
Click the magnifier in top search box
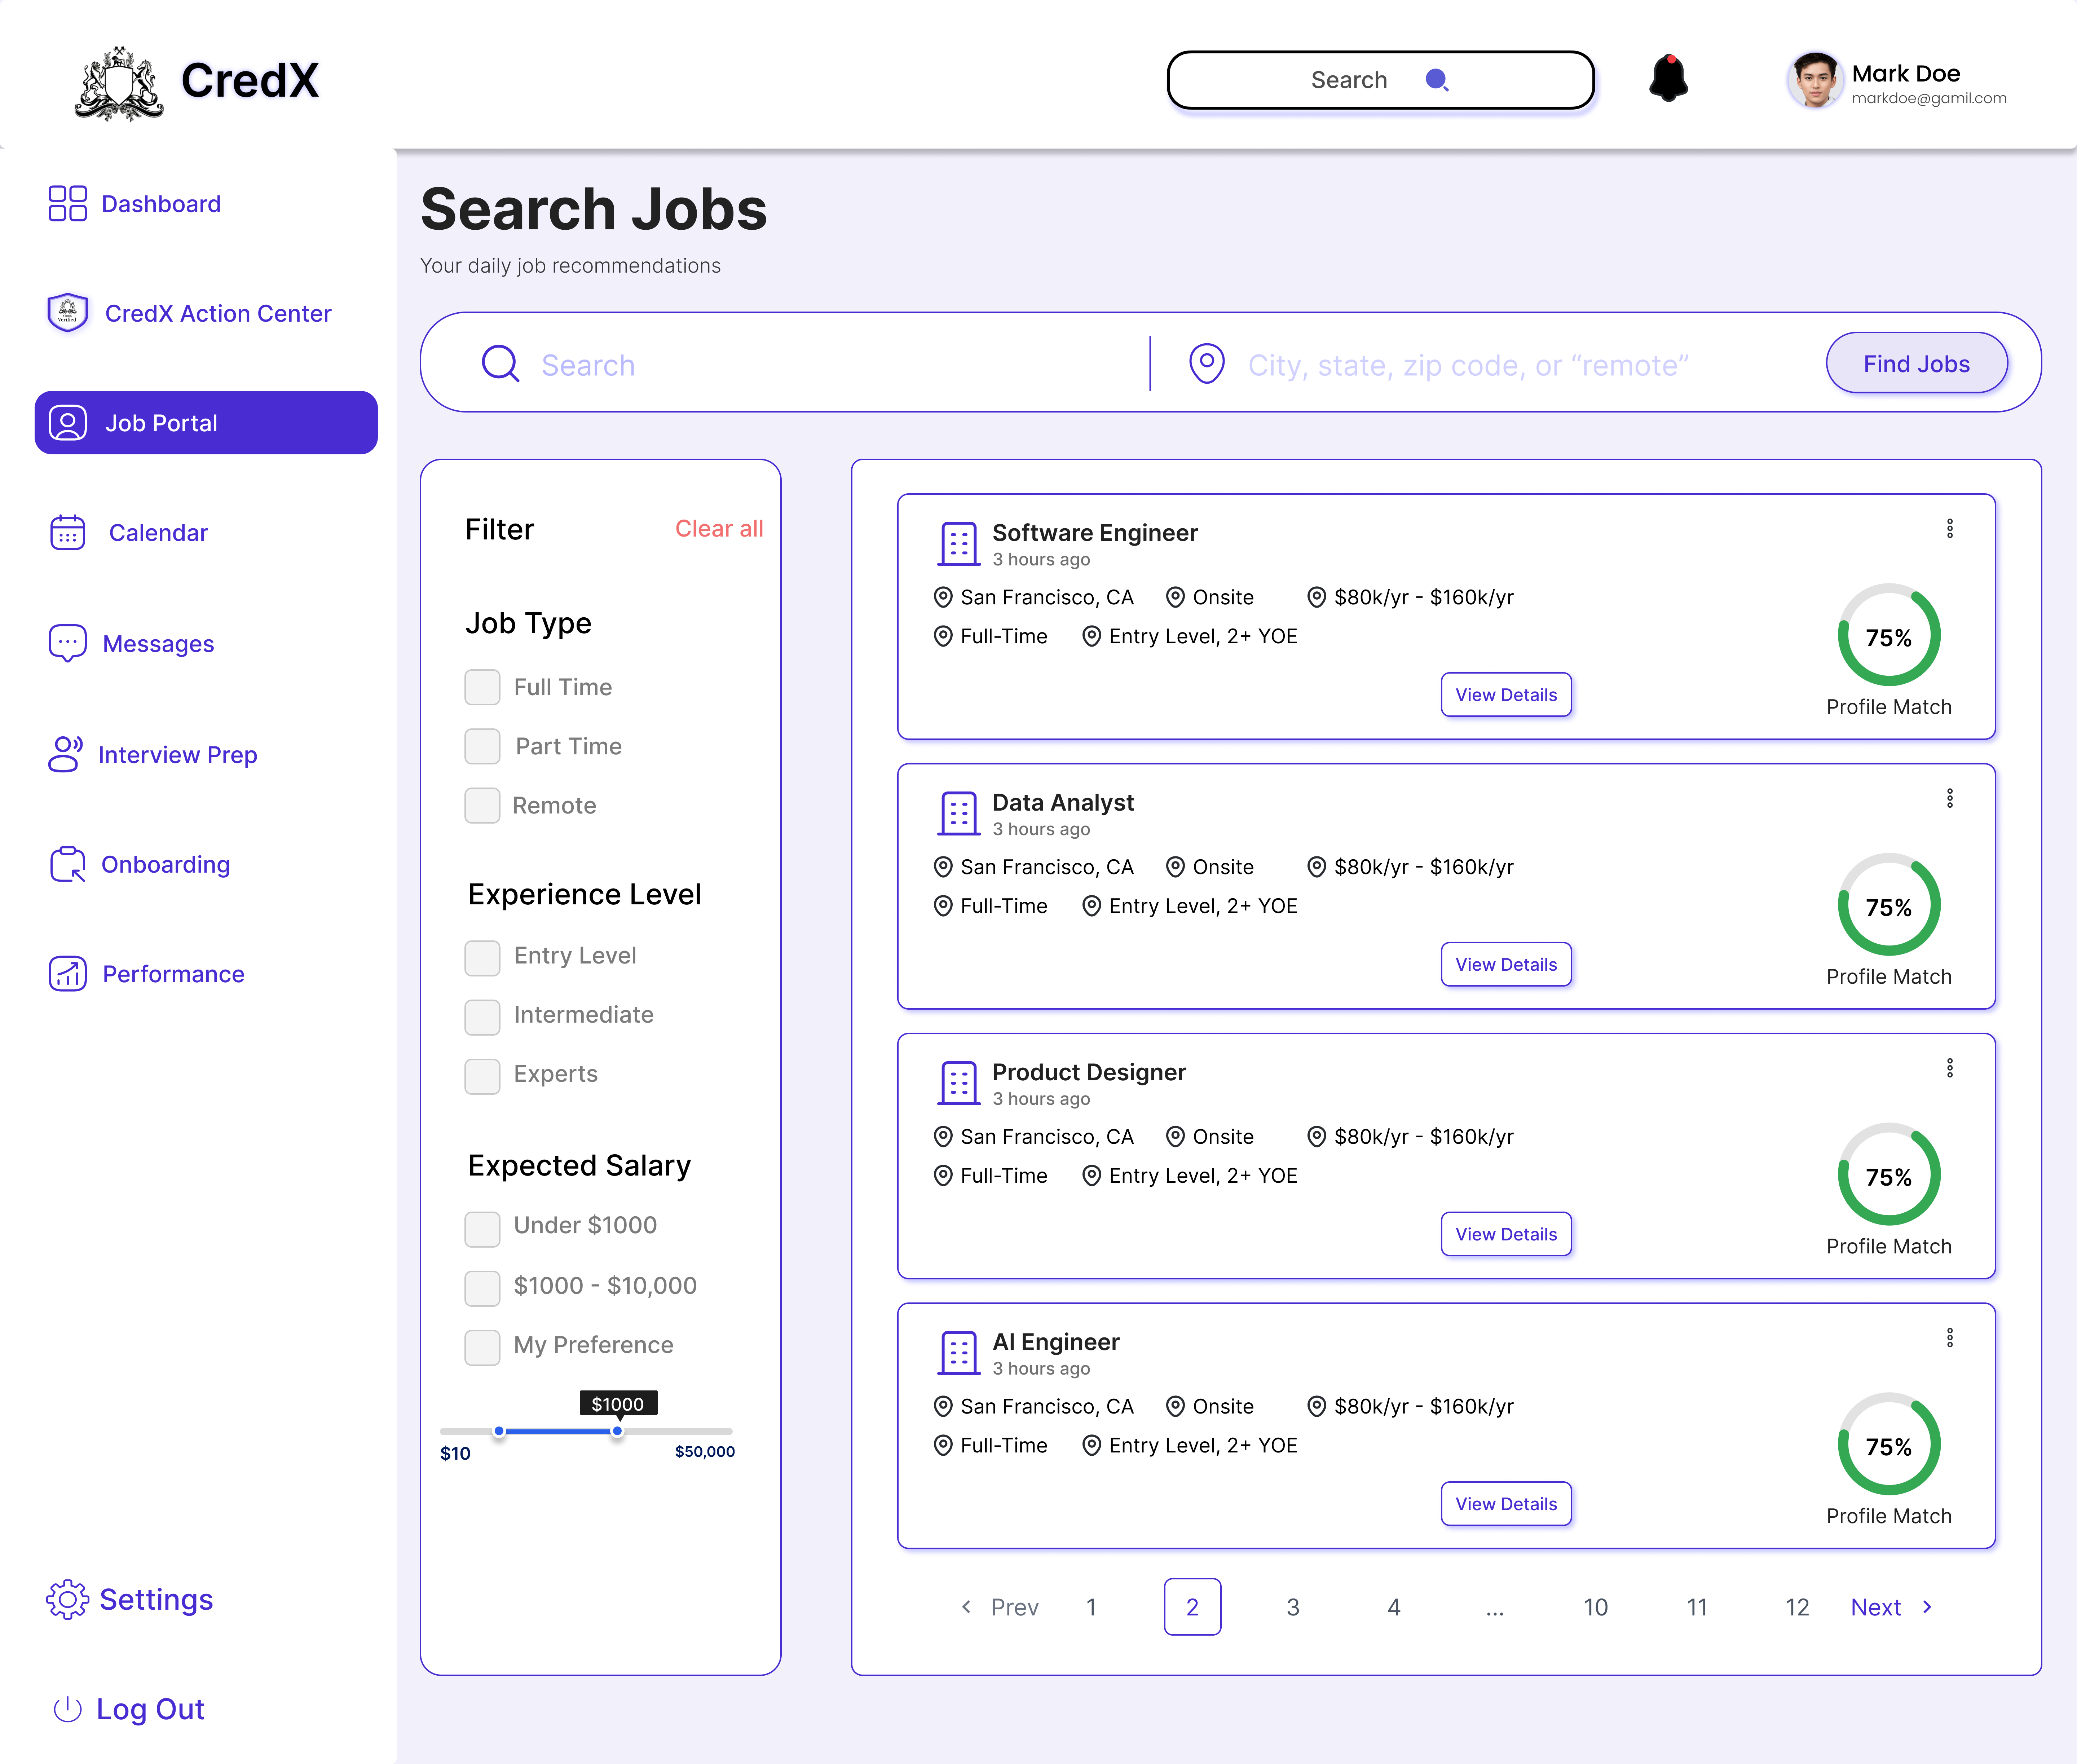(1437, 80)
